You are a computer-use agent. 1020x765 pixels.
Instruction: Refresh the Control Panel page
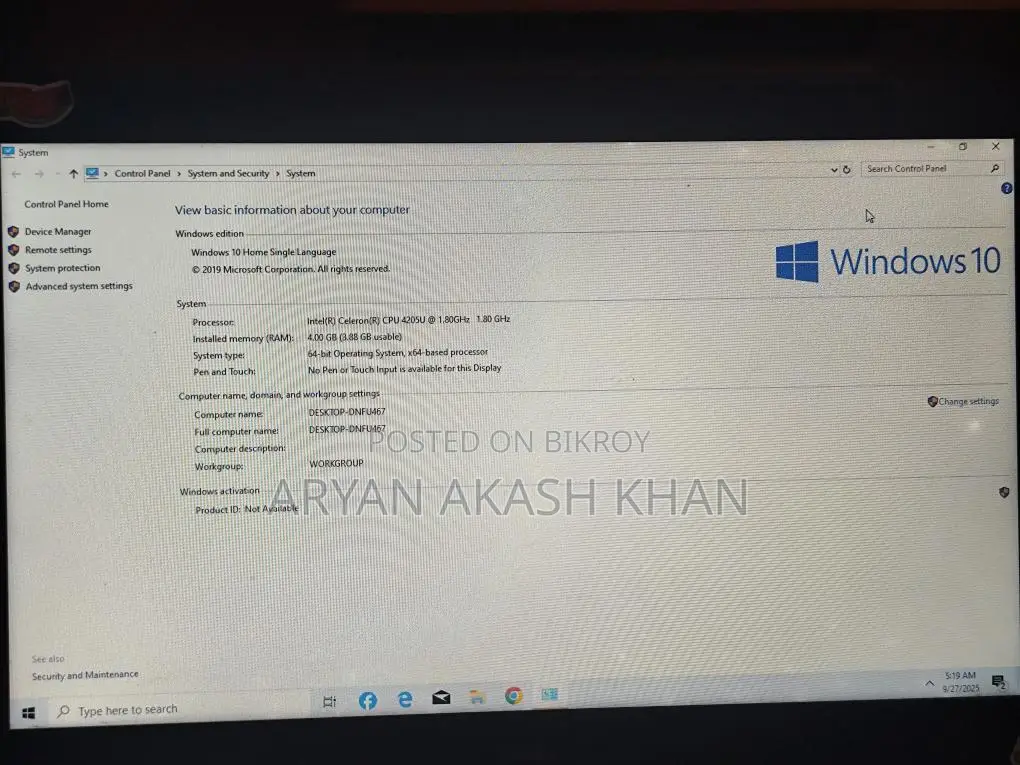pyautogui.click(x=846, y=170)
